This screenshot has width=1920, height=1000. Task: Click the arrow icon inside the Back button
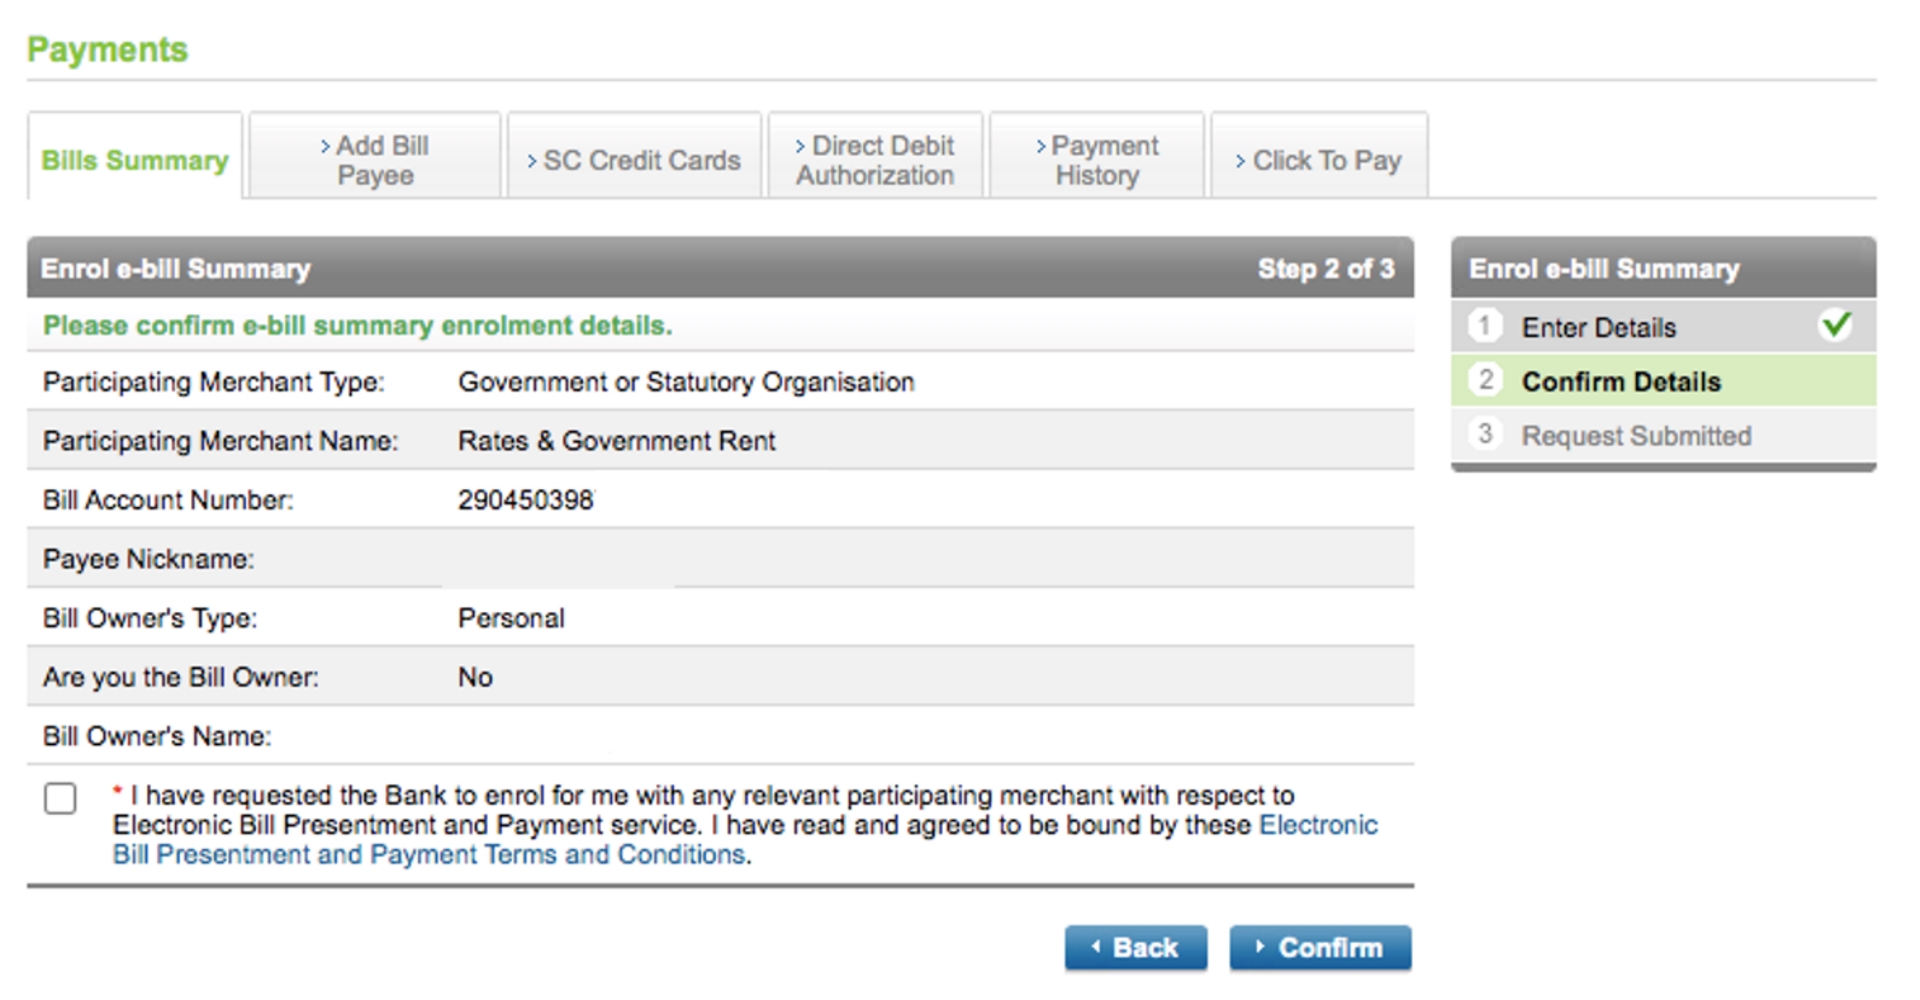click(1096, 947)
